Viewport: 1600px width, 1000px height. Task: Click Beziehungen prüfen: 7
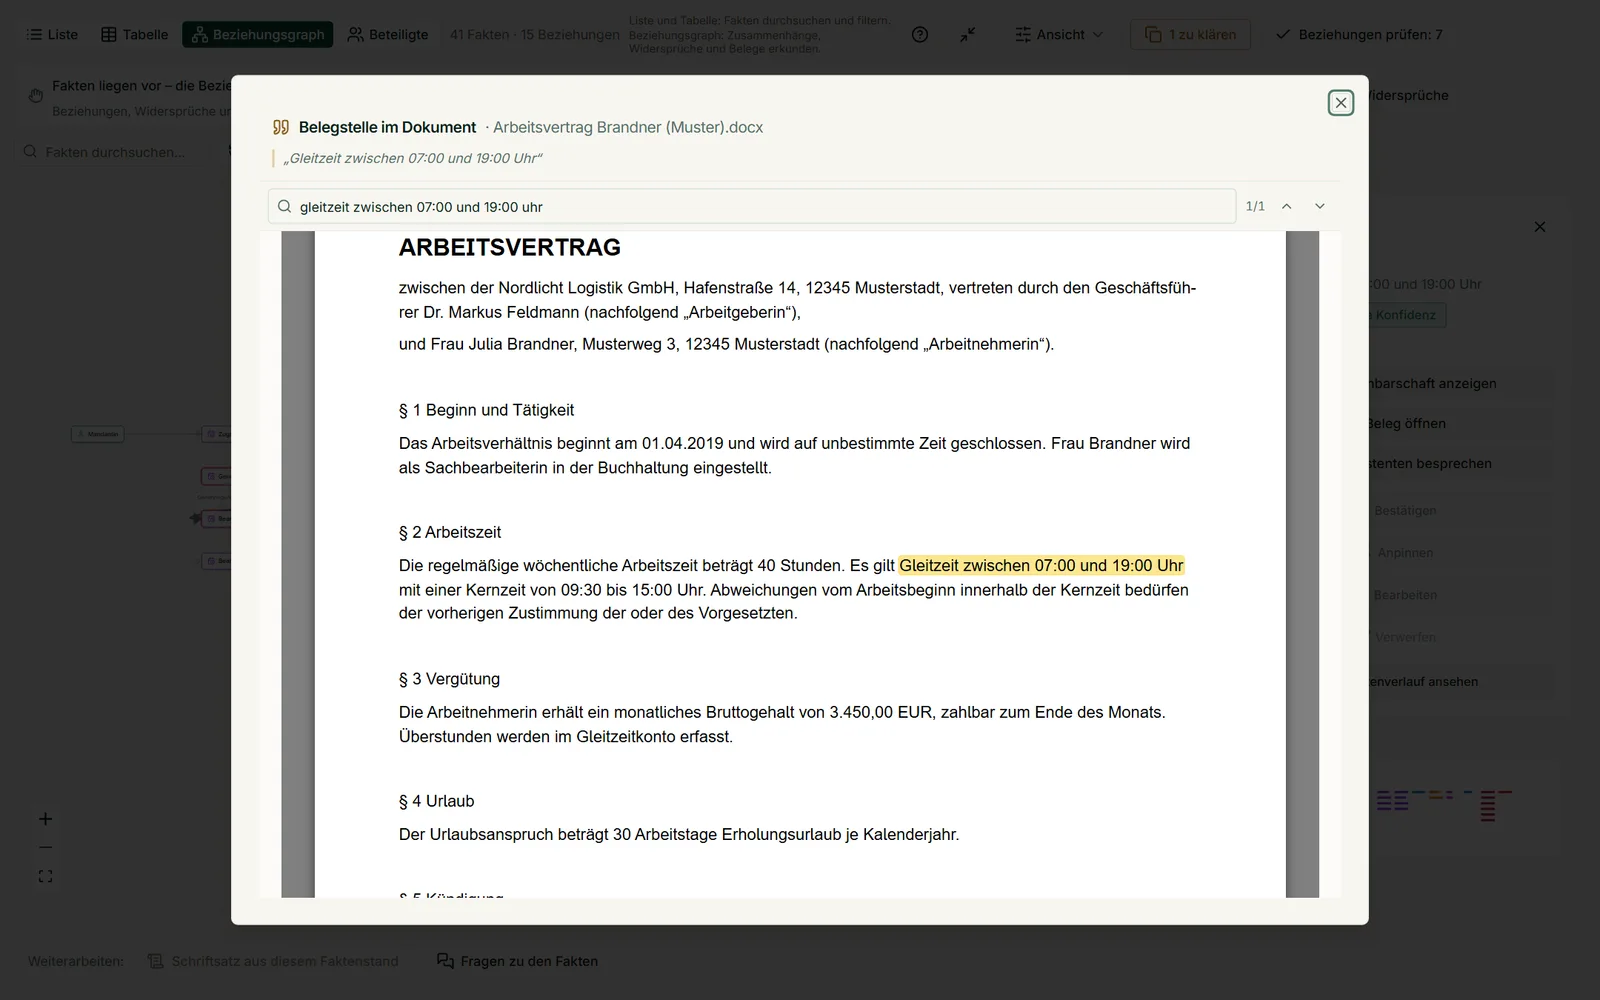point(1360,34)
